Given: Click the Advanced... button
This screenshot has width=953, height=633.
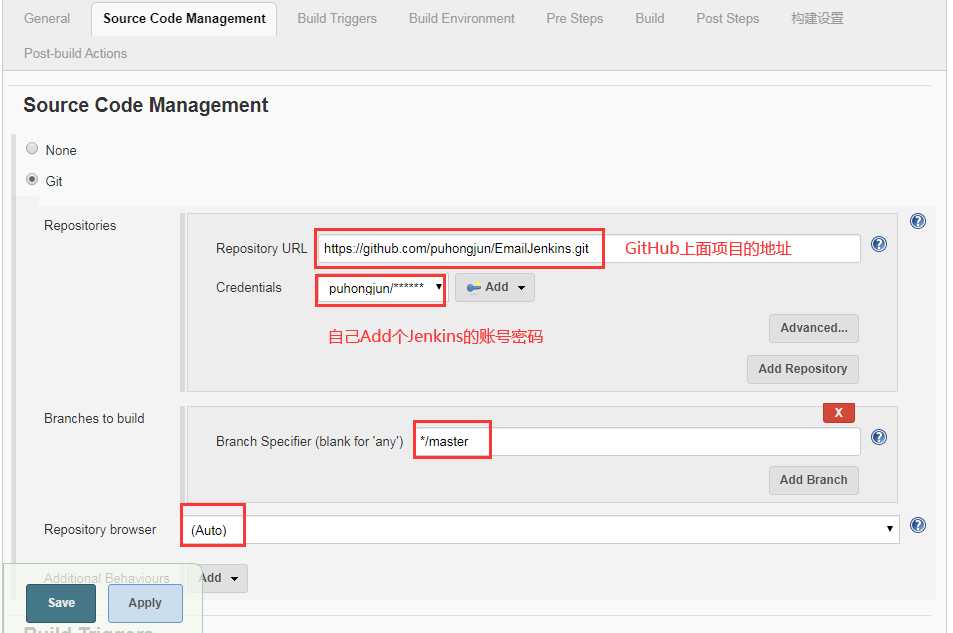Looking at the screenshot, I should 813,328.
